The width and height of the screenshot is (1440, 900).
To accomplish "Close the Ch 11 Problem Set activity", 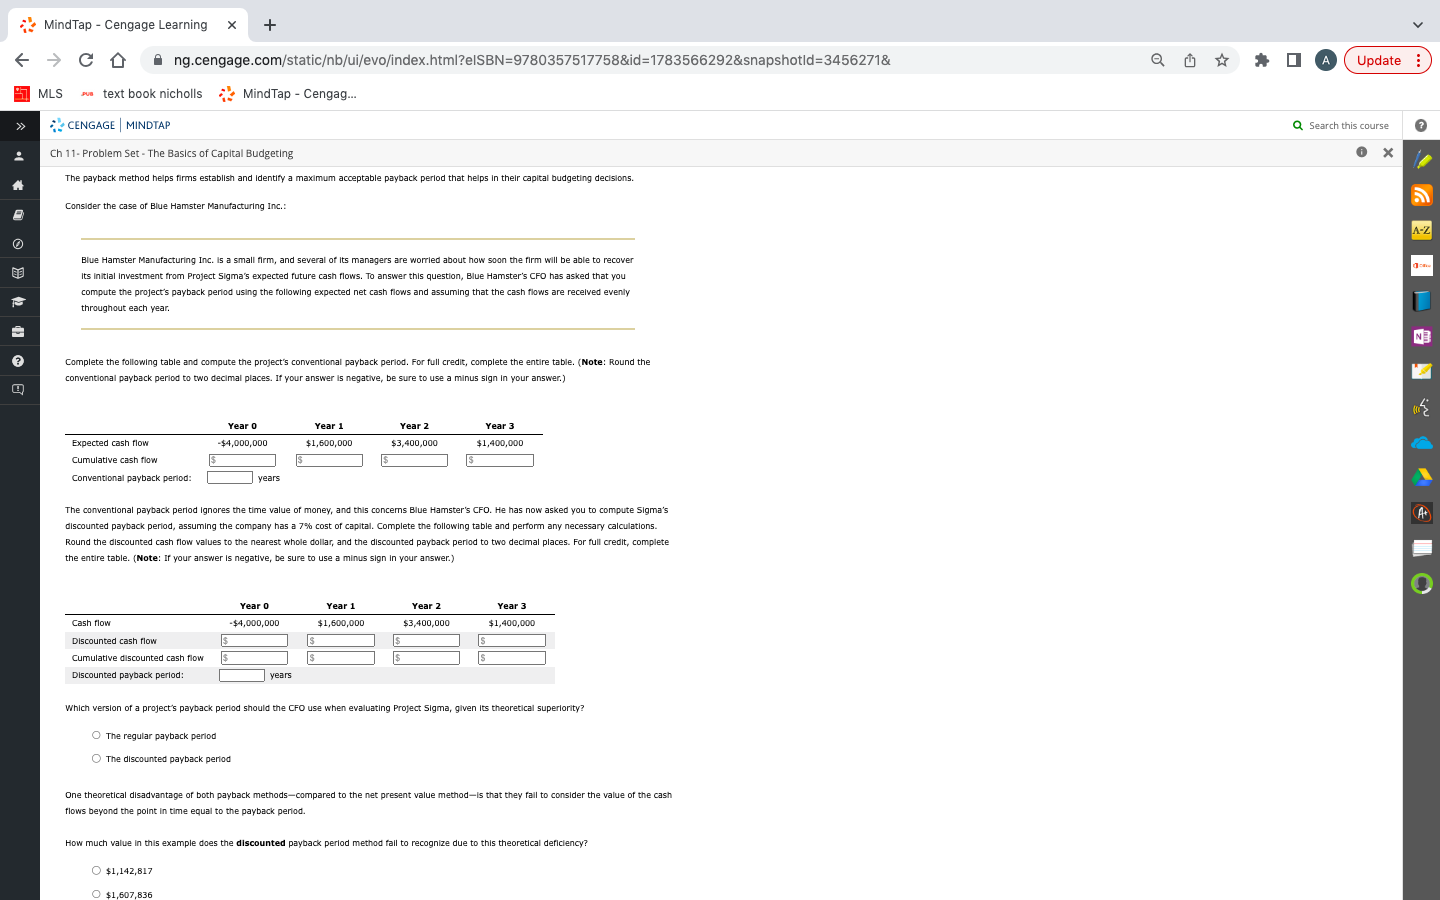I will [x=1388, y=153].
